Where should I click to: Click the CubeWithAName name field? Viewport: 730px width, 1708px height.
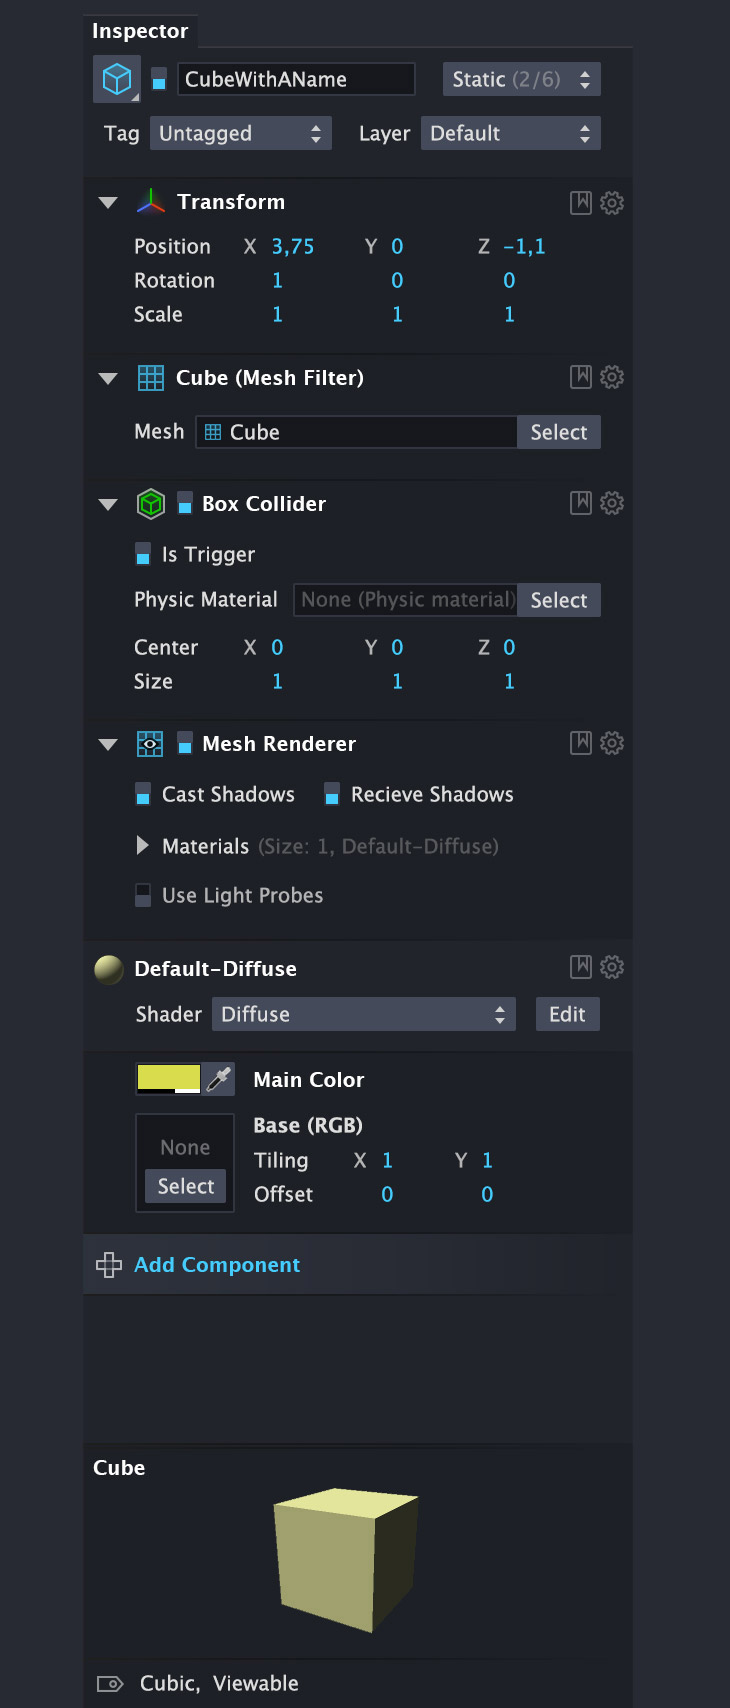296,79
